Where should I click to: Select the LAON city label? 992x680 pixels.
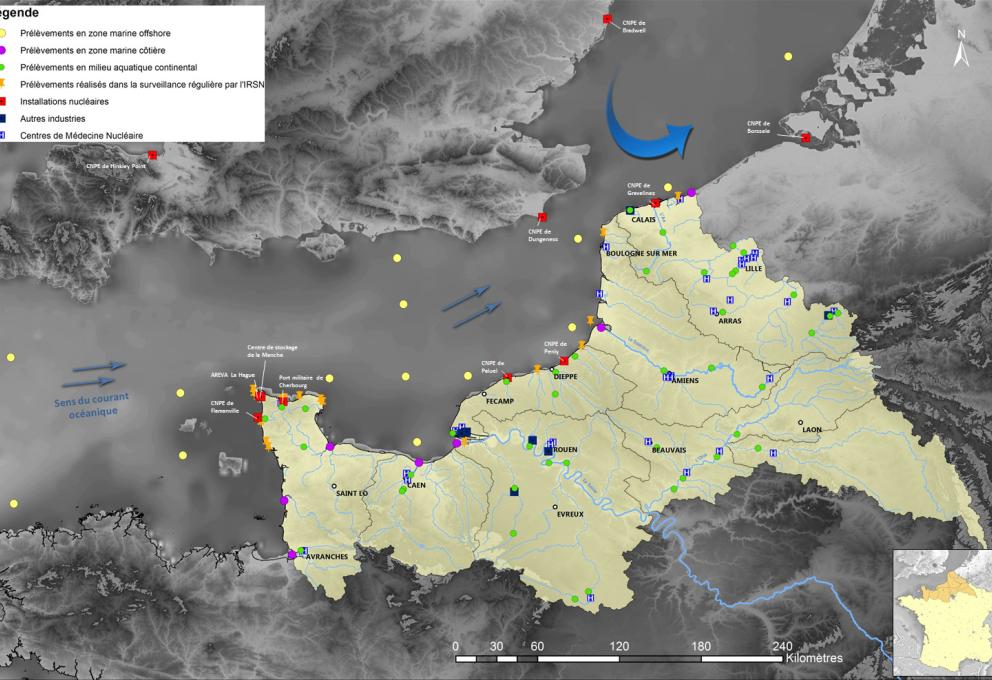(x=813, y=430)
